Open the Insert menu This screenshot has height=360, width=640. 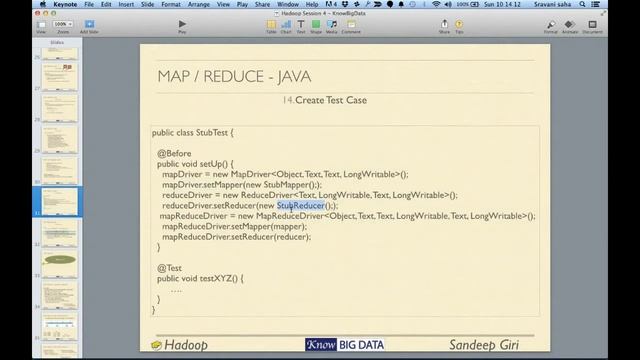click(x=126, y=4)
